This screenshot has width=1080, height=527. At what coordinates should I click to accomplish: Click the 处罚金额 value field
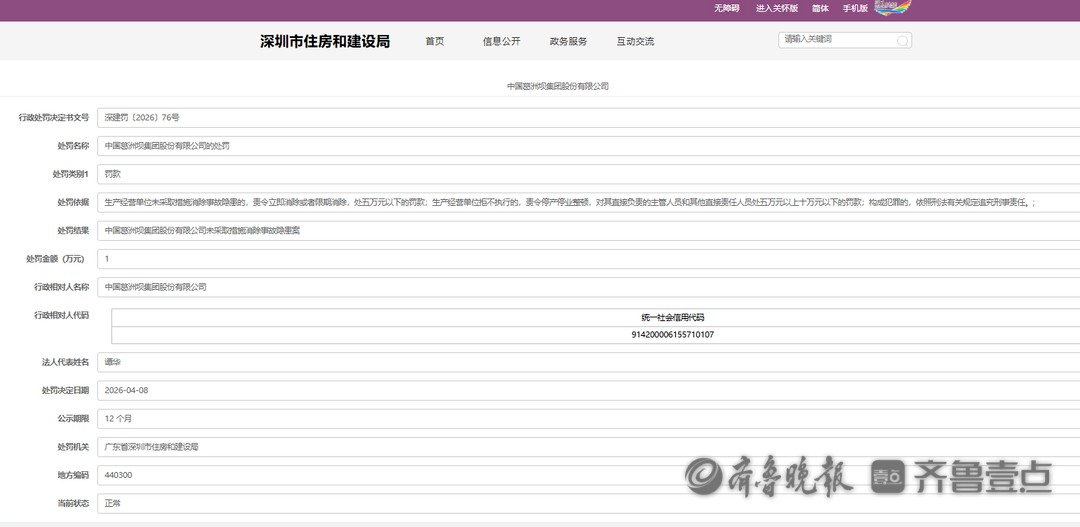588,259
